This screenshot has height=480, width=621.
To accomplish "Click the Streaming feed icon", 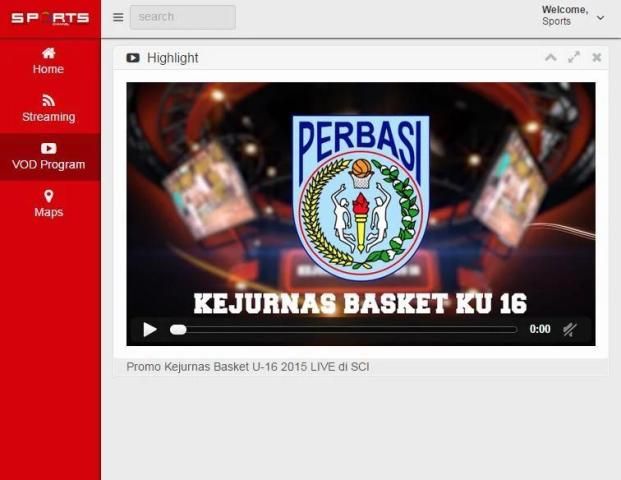I will pyautogui.click(x=48, y=100).
